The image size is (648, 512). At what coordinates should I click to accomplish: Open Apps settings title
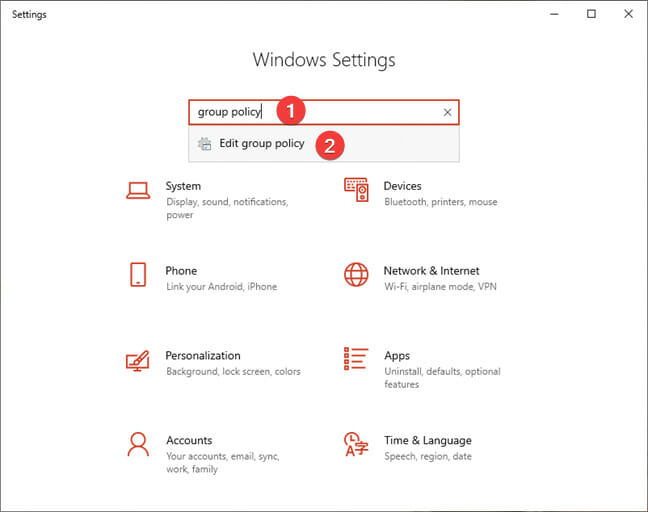[397, 356]
